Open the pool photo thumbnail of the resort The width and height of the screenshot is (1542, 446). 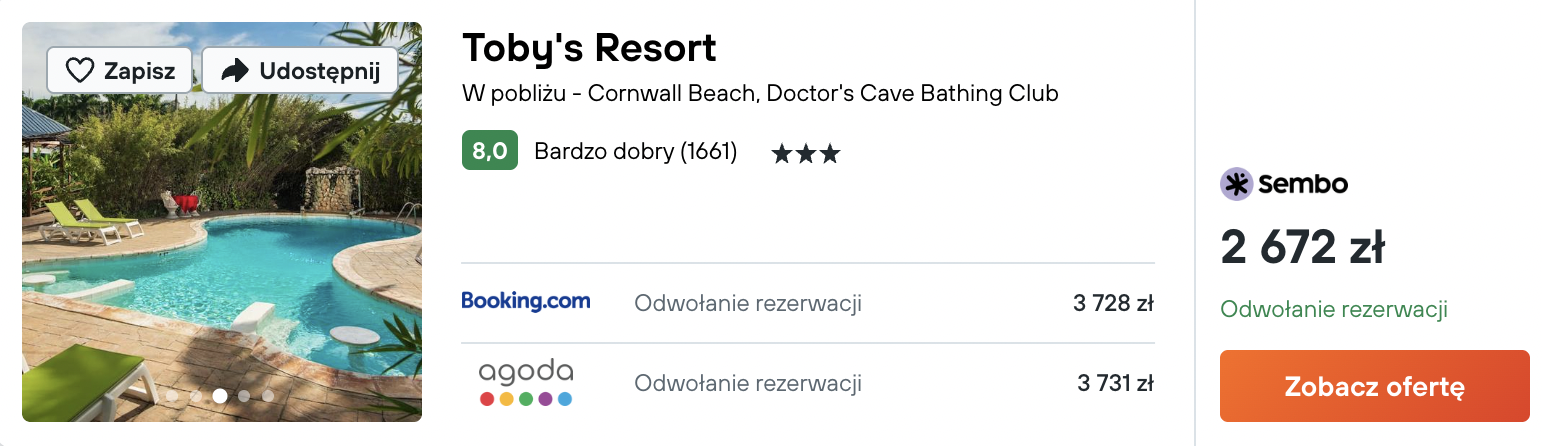222,222
